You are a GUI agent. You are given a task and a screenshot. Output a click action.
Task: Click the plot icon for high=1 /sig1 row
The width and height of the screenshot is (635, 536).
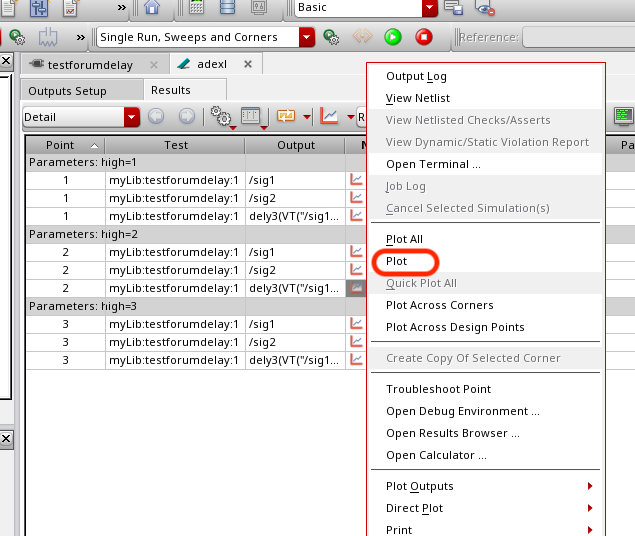point(355,180)
